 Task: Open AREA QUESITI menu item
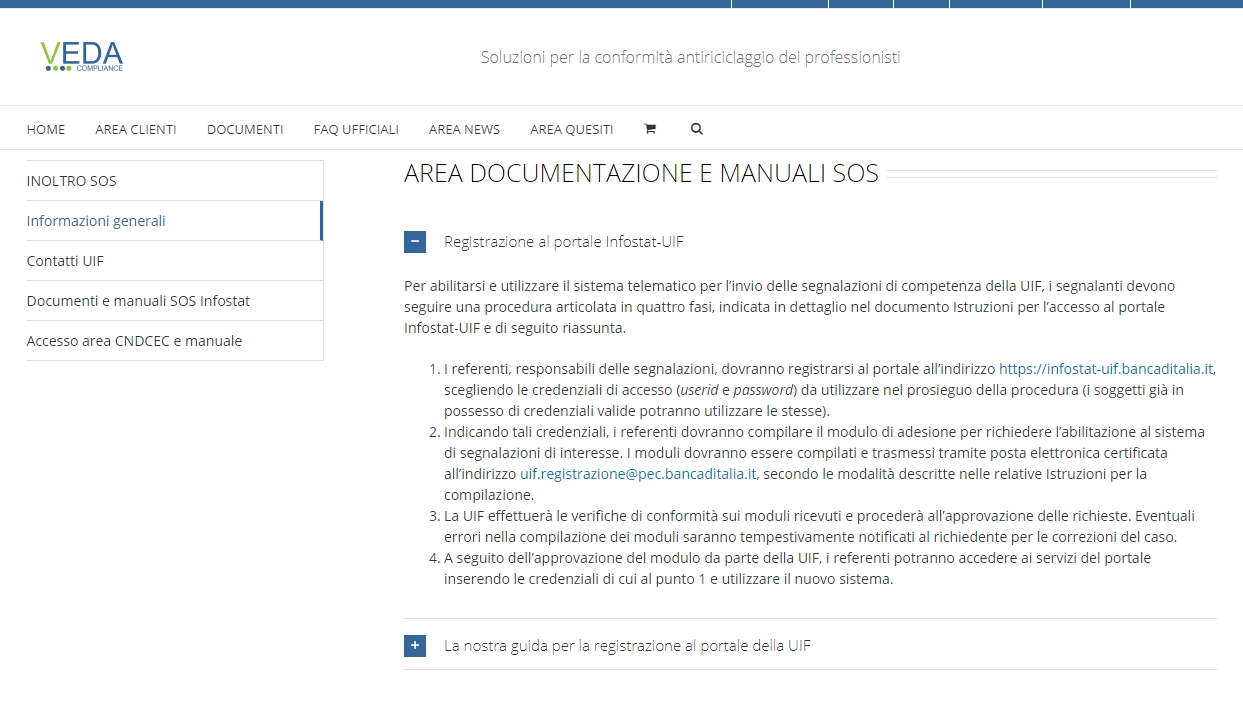coord(572,129)
